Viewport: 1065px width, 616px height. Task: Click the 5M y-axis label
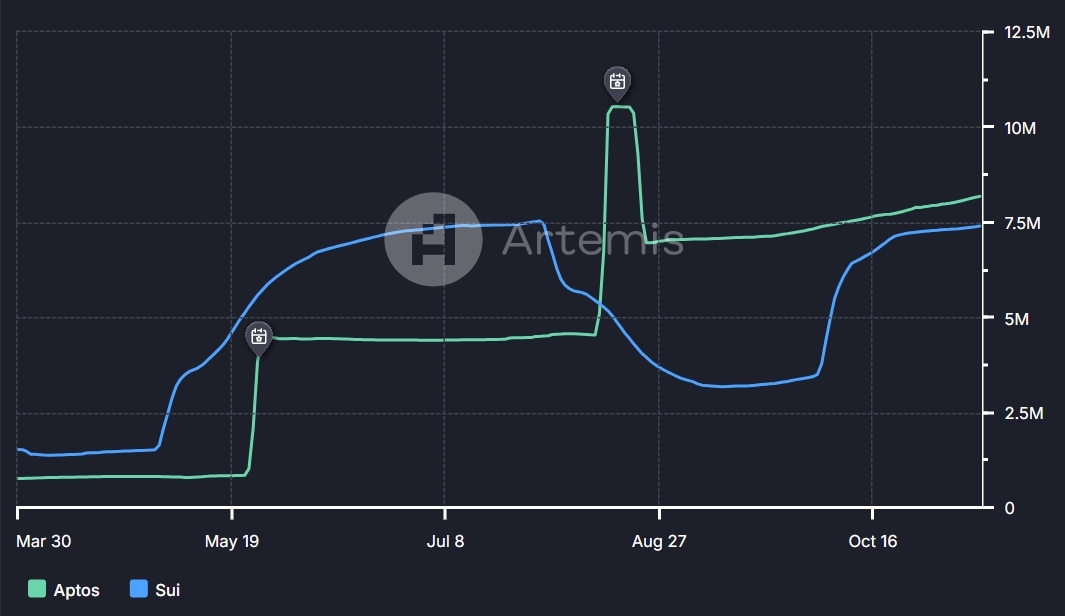click(1016, 319)
